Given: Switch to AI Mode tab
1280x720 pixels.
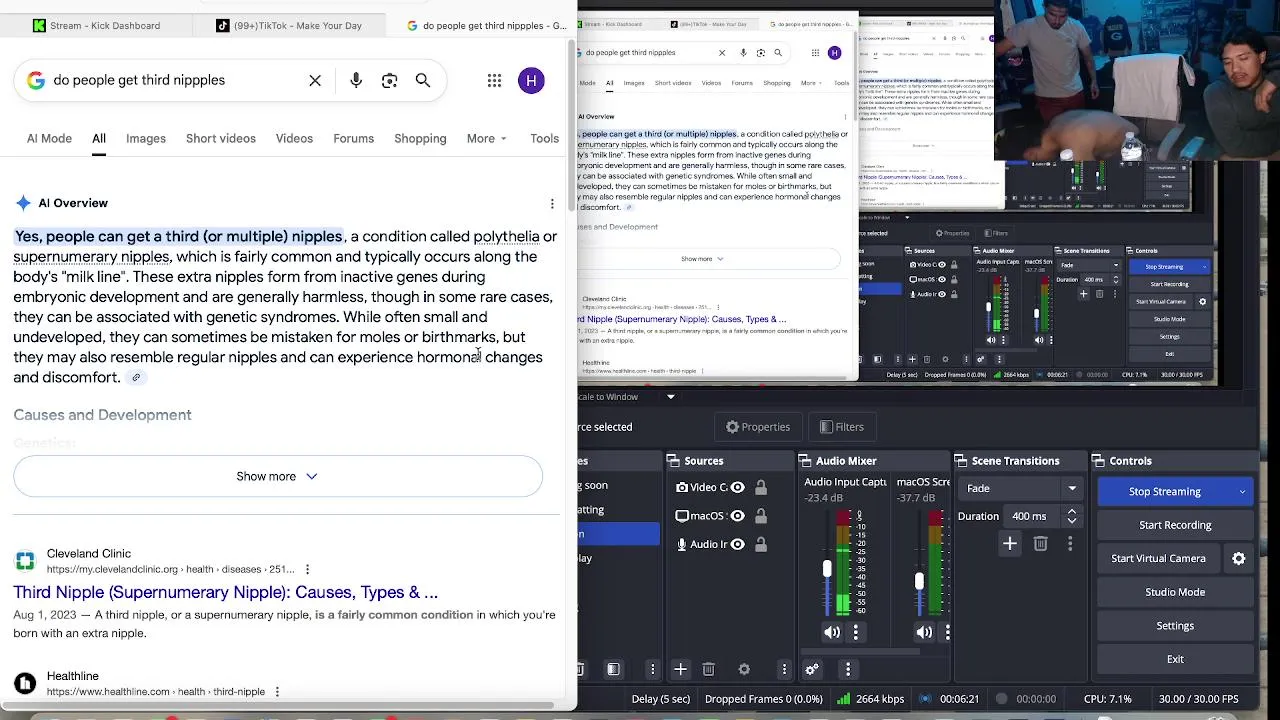Looking at the screenshot, I should (x=49, y=138).
